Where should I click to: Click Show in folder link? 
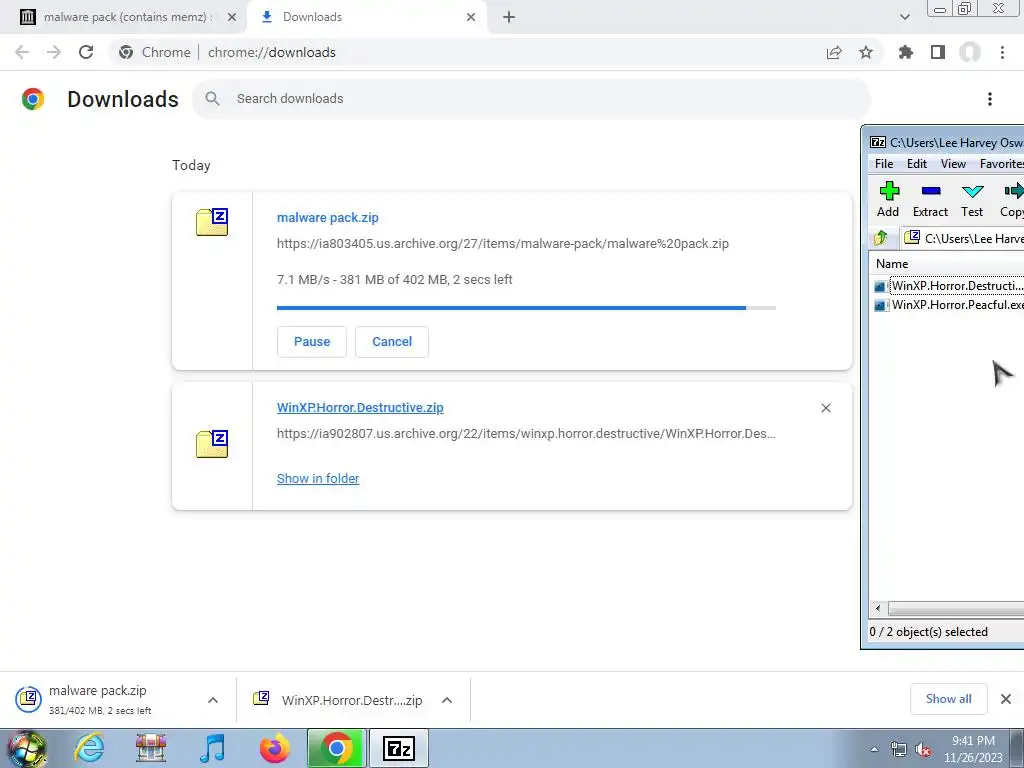click(x=318, y=479)
